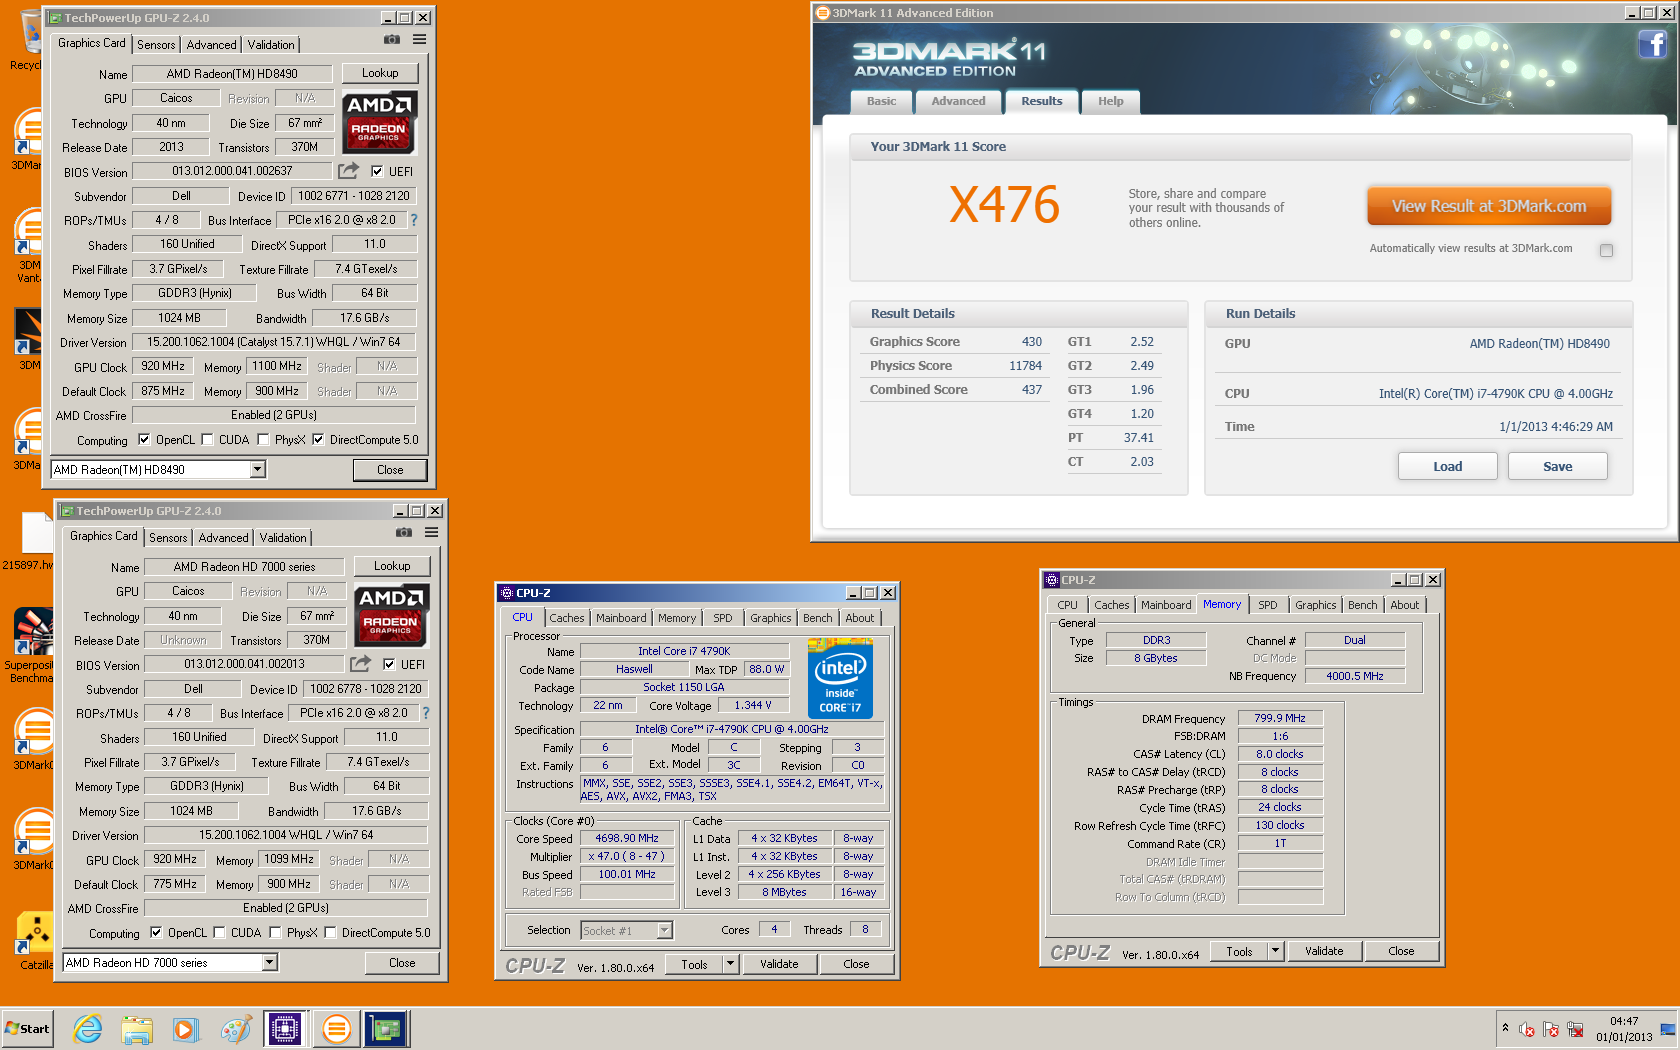Viewport: 1680px width, 1050px height.
Task: Toggle PhysX checkbox in HD8490 GPU-Z window
Action: coord(263,439)
